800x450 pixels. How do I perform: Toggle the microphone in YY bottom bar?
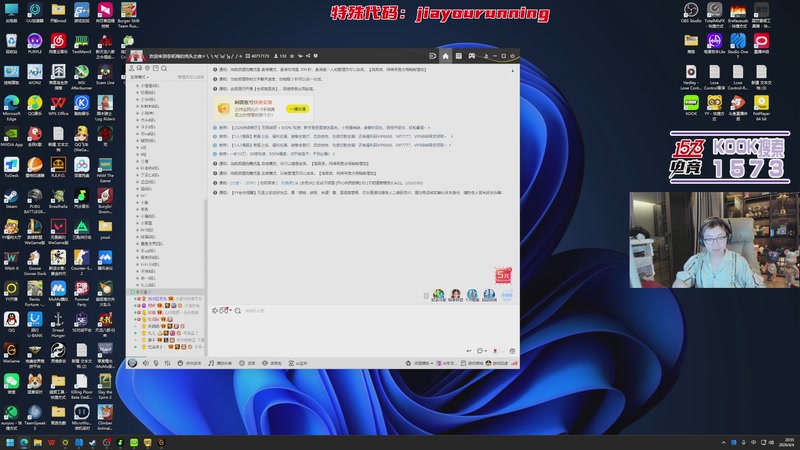click(156, 363)
